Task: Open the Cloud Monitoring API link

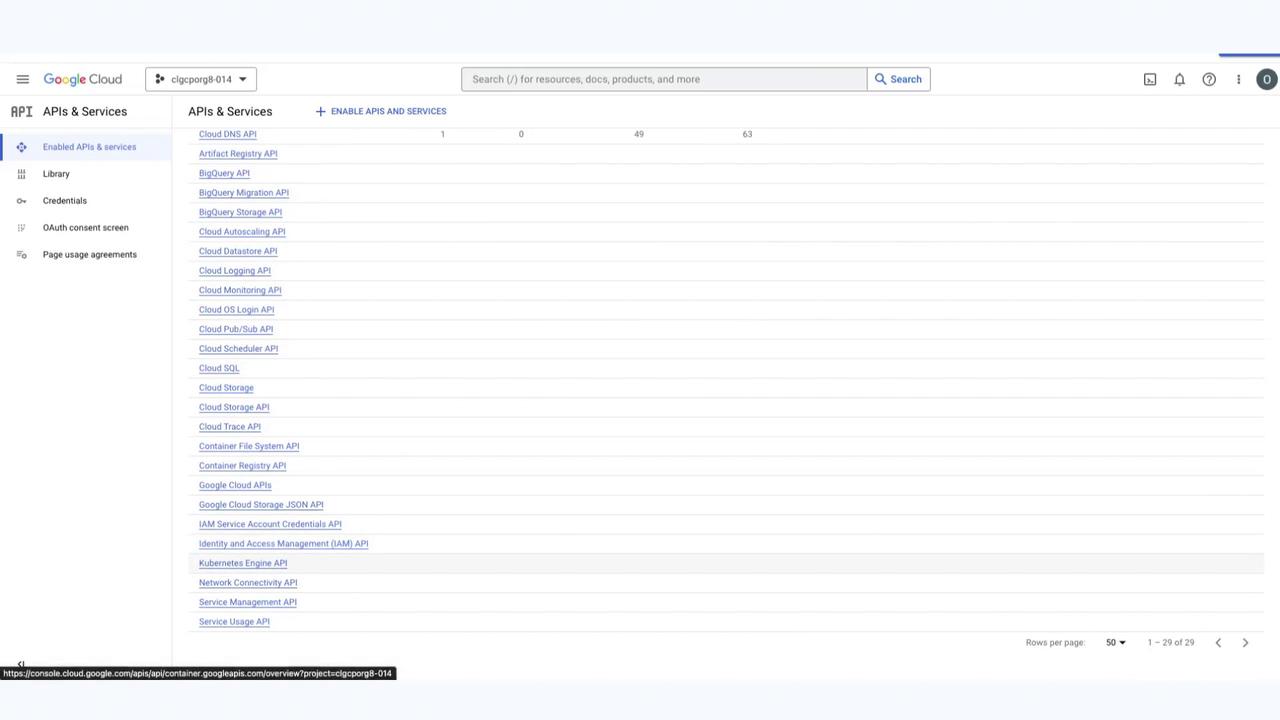Action: point(240,290)
